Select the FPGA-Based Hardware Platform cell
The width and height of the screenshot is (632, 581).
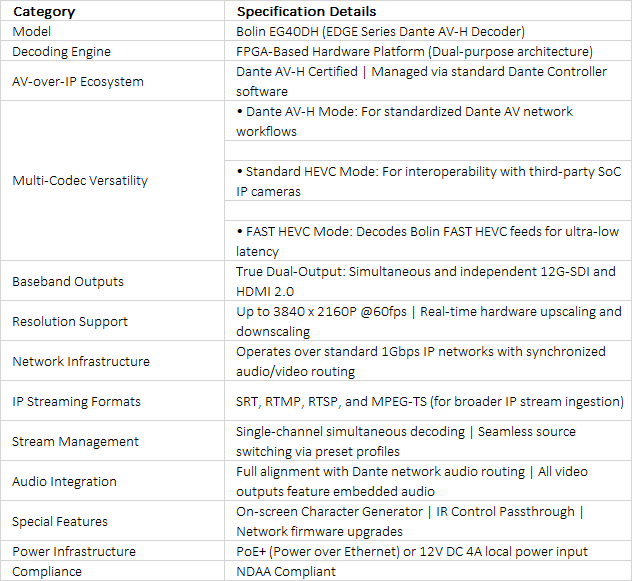(x=428, y=51)
